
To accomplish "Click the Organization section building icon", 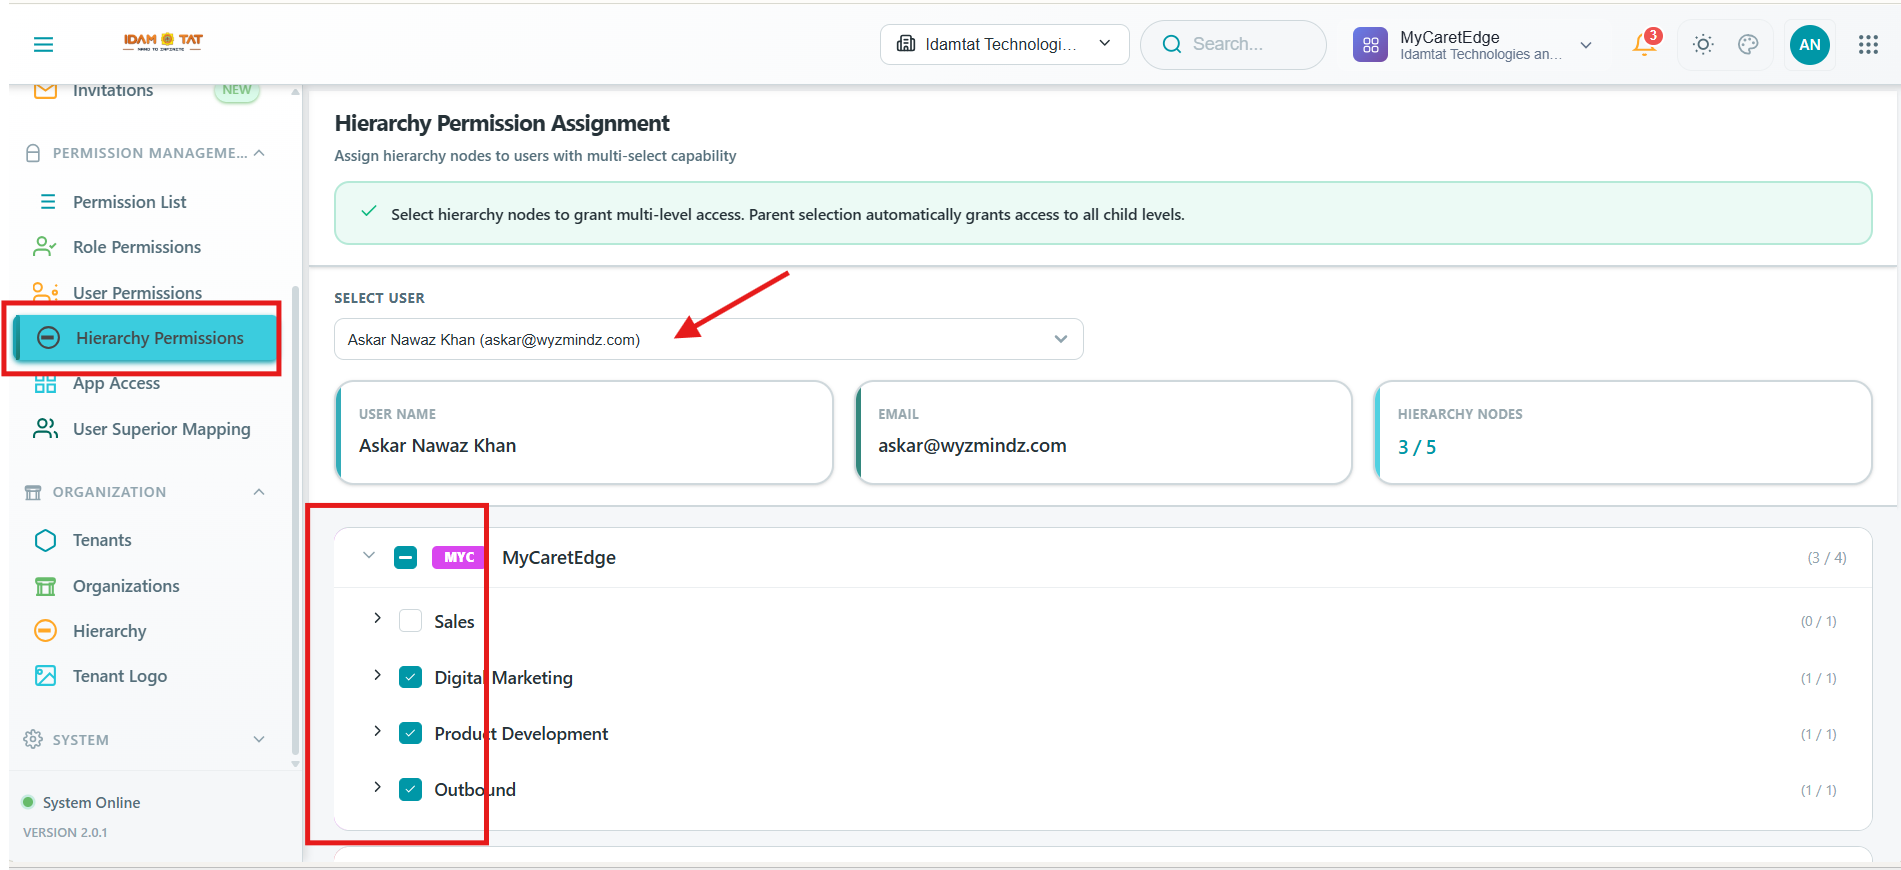I will [x=33, y=492].
